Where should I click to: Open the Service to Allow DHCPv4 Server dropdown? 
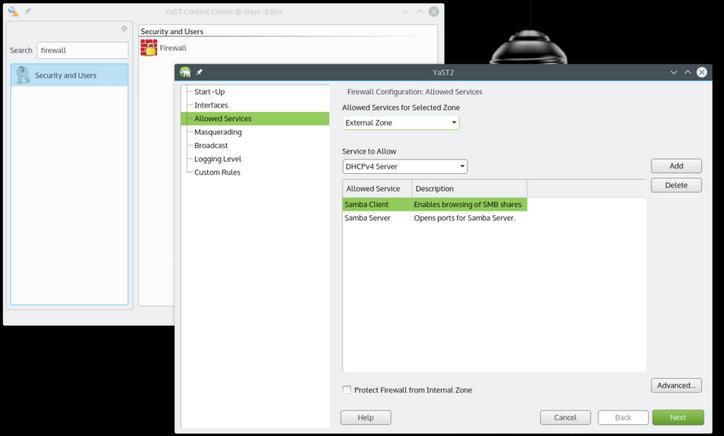(405, 166)
